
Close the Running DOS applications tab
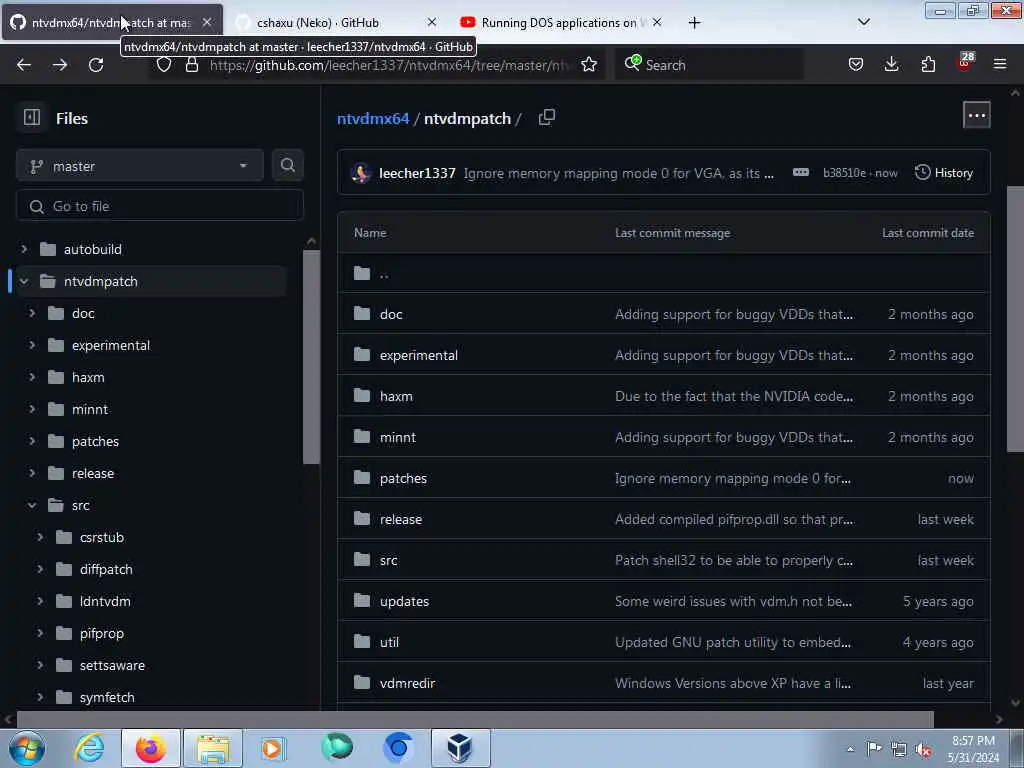pos(657,22)
